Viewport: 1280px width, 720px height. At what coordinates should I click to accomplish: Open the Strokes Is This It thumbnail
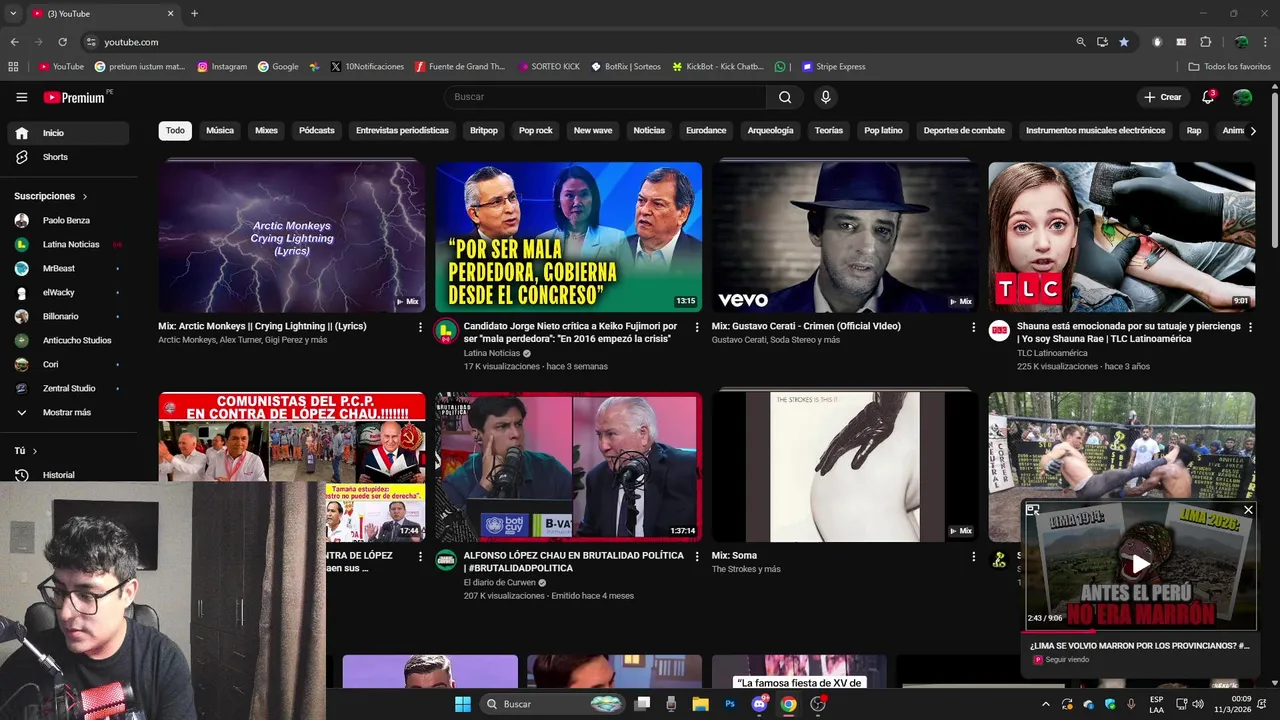pos(845,467)
